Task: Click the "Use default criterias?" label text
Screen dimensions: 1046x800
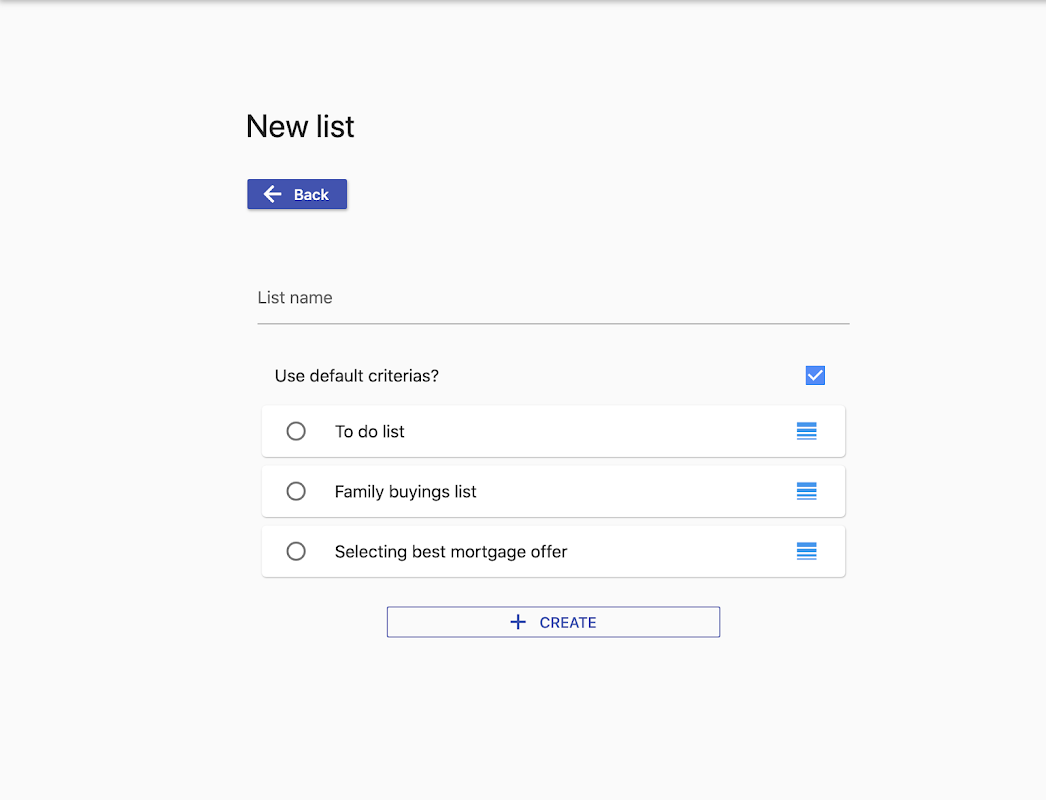Action: (x=357, y=376)
